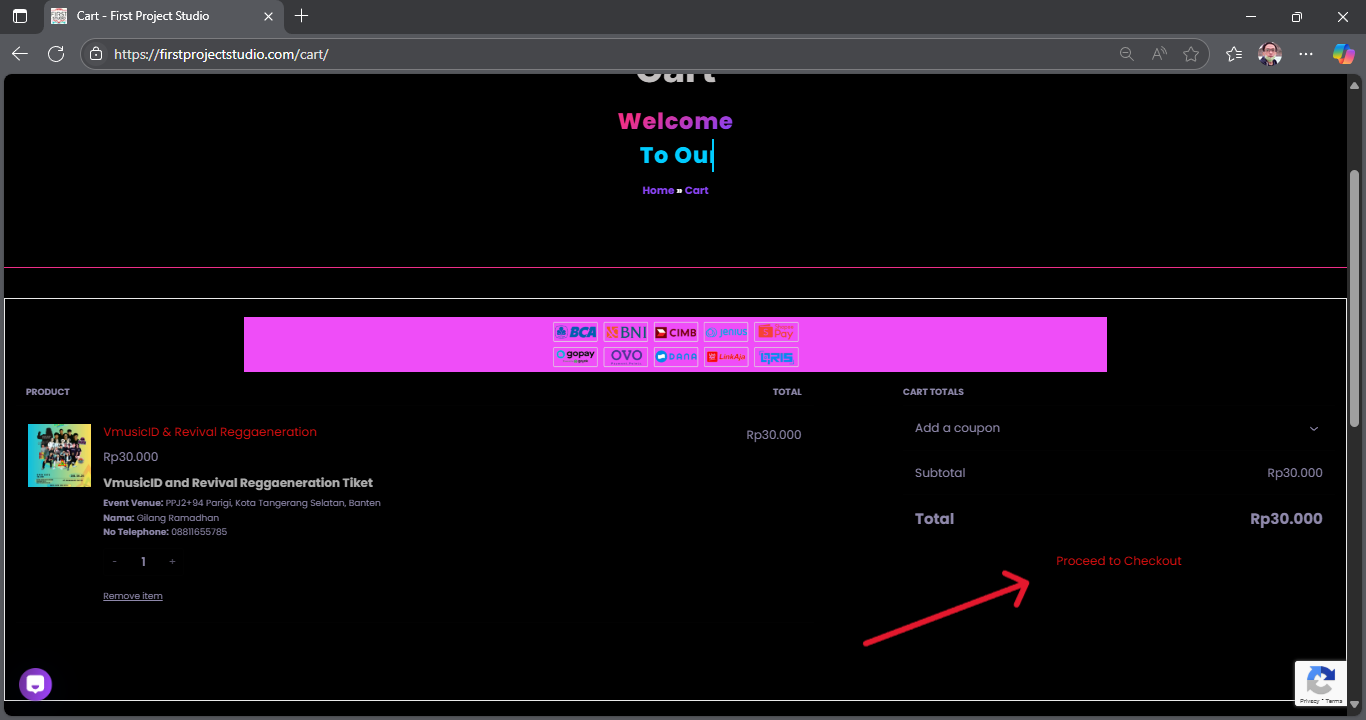Minimize the browser window
Image resolution: width=1366 pixels, height=720 pixels.
click(1250, 16)
